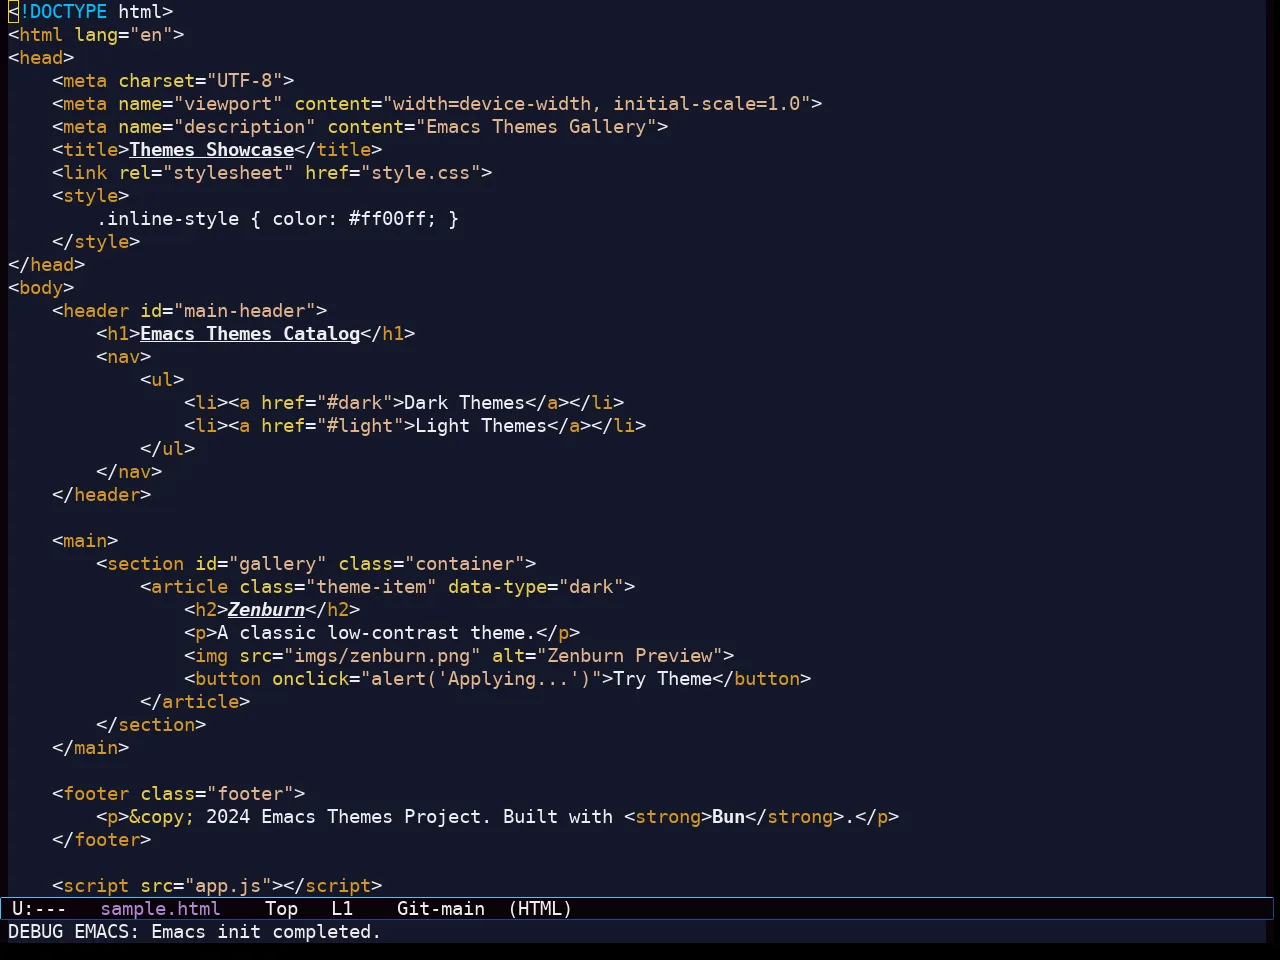Click the closing style tag
This screenshot has width=1280, height=960.
click(x=96, y=242)
